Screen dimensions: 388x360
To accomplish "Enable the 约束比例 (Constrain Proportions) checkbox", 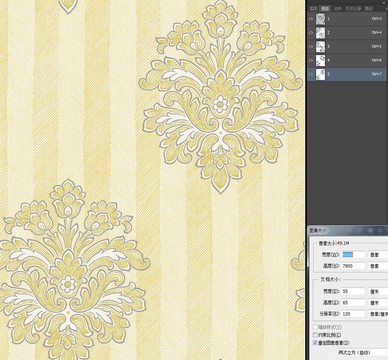I will point(315,335).
